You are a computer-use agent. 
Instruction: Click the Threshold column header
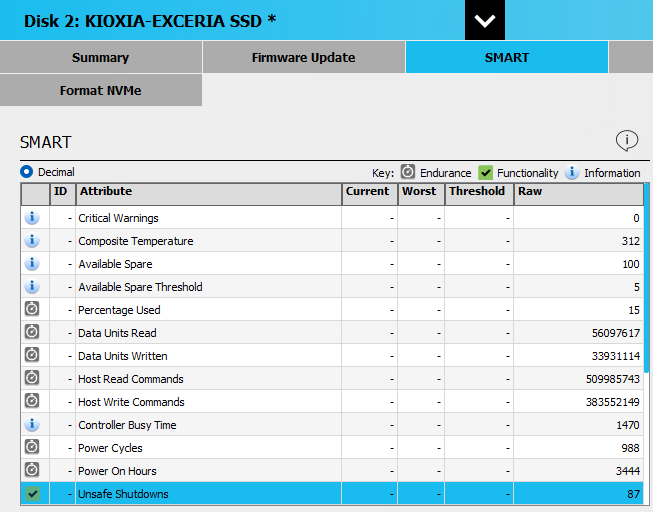point(479,194)
